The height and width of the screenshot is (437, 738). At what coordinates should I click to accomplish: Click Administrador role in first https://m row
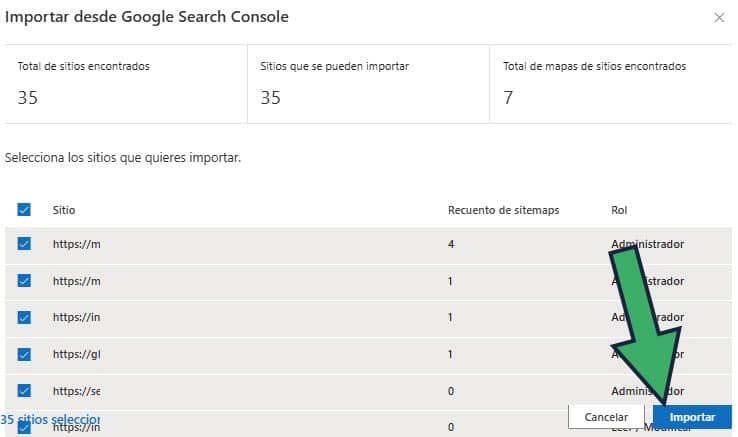(x=647, y=244)
